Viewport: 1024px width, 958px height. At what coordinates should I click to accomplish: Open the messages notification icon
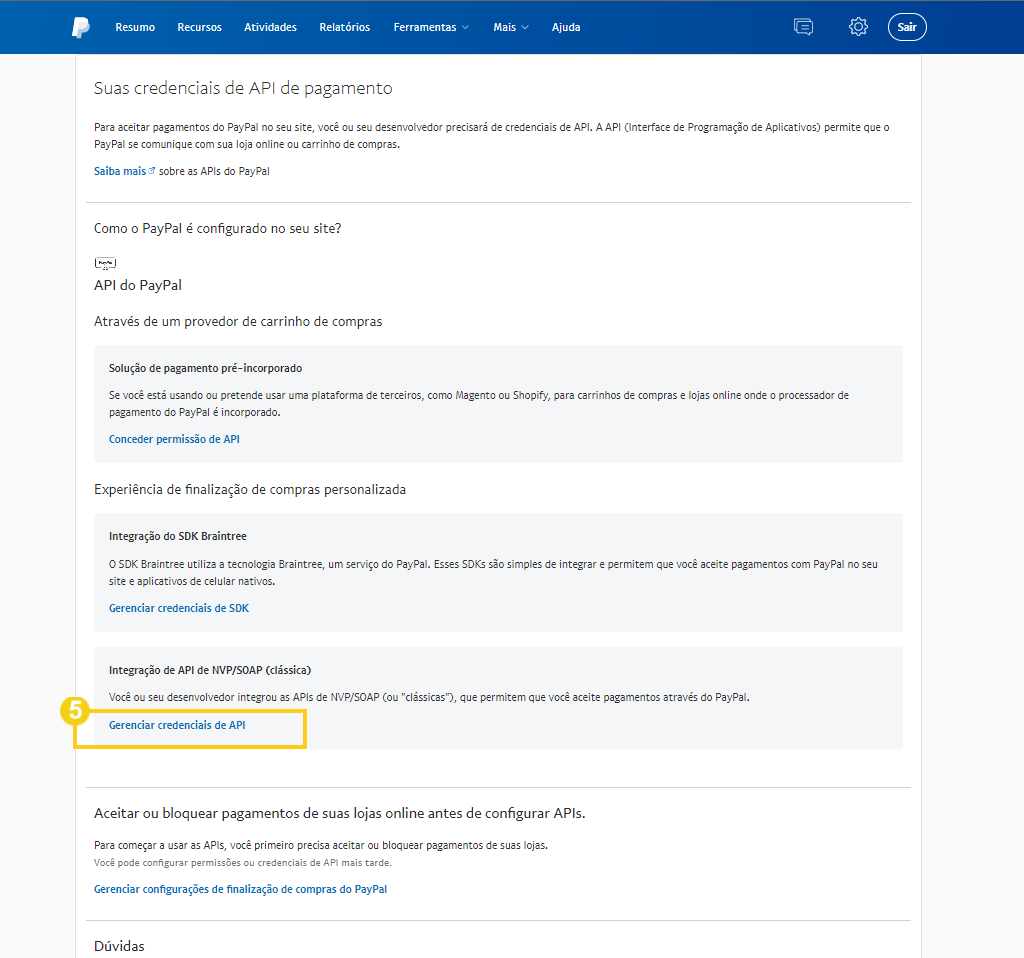pos(803,27)
